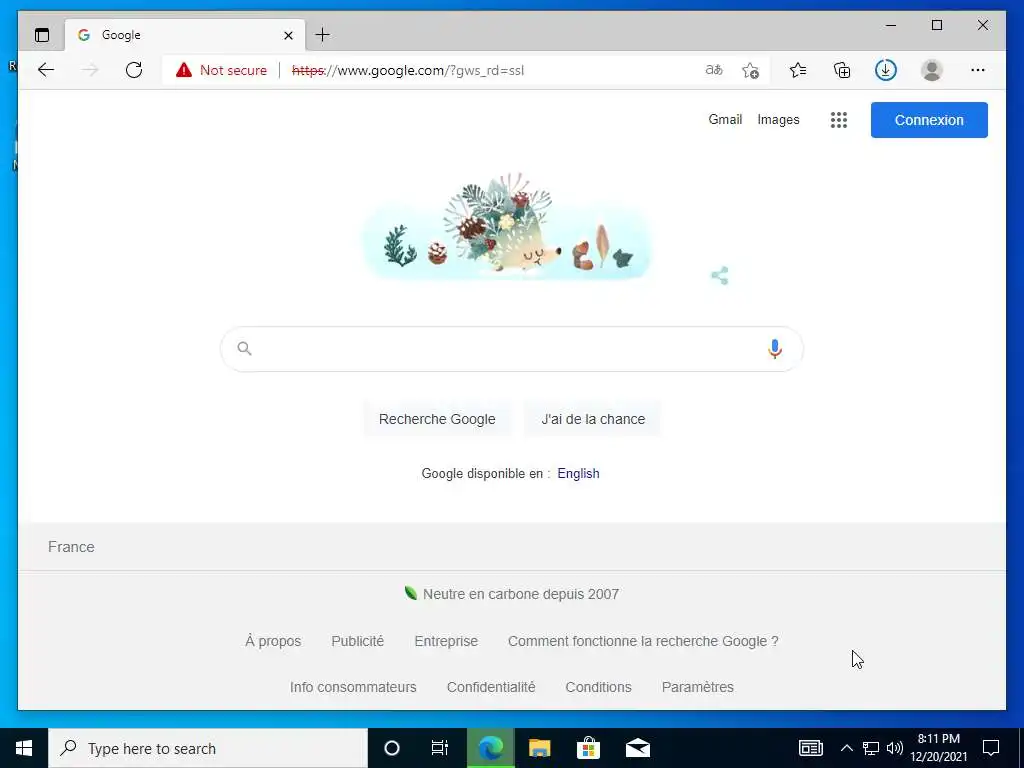Click the Connexion sign-in button

coord(929,120)
